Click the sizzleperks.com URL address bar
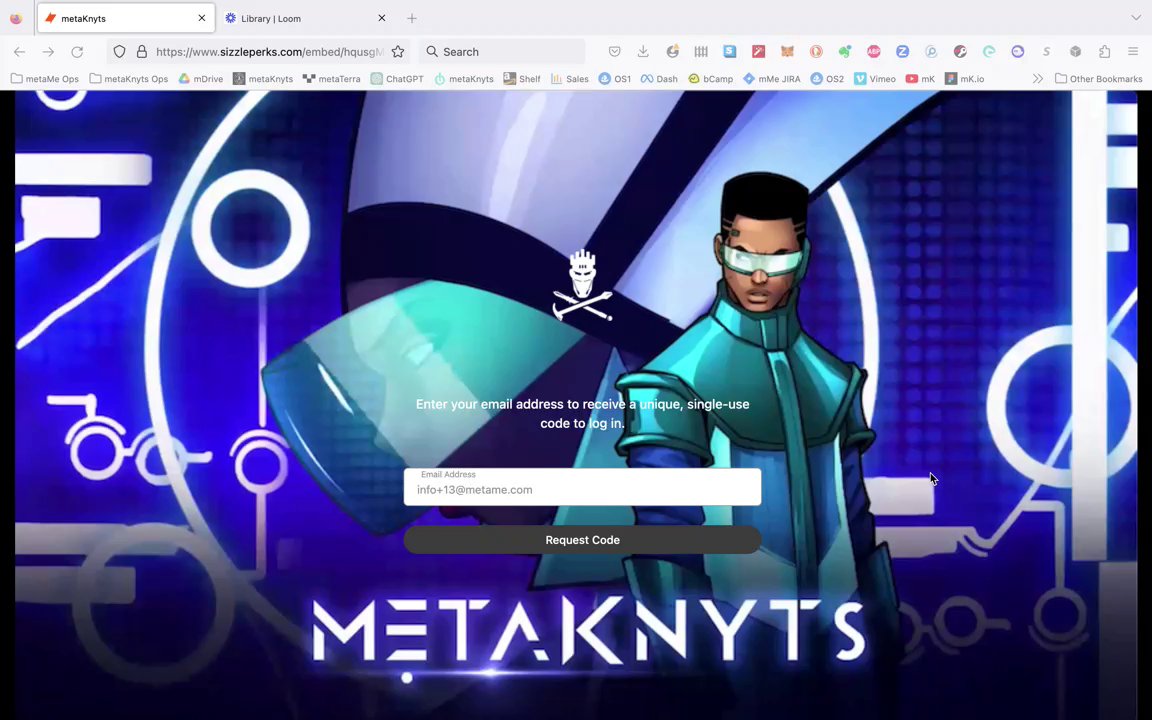The image size is (1152, 720). click(x=269, y=51)
